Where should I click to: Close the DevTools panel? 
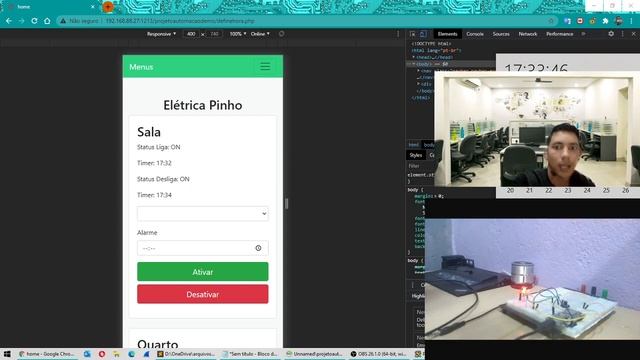coord(633,34)
